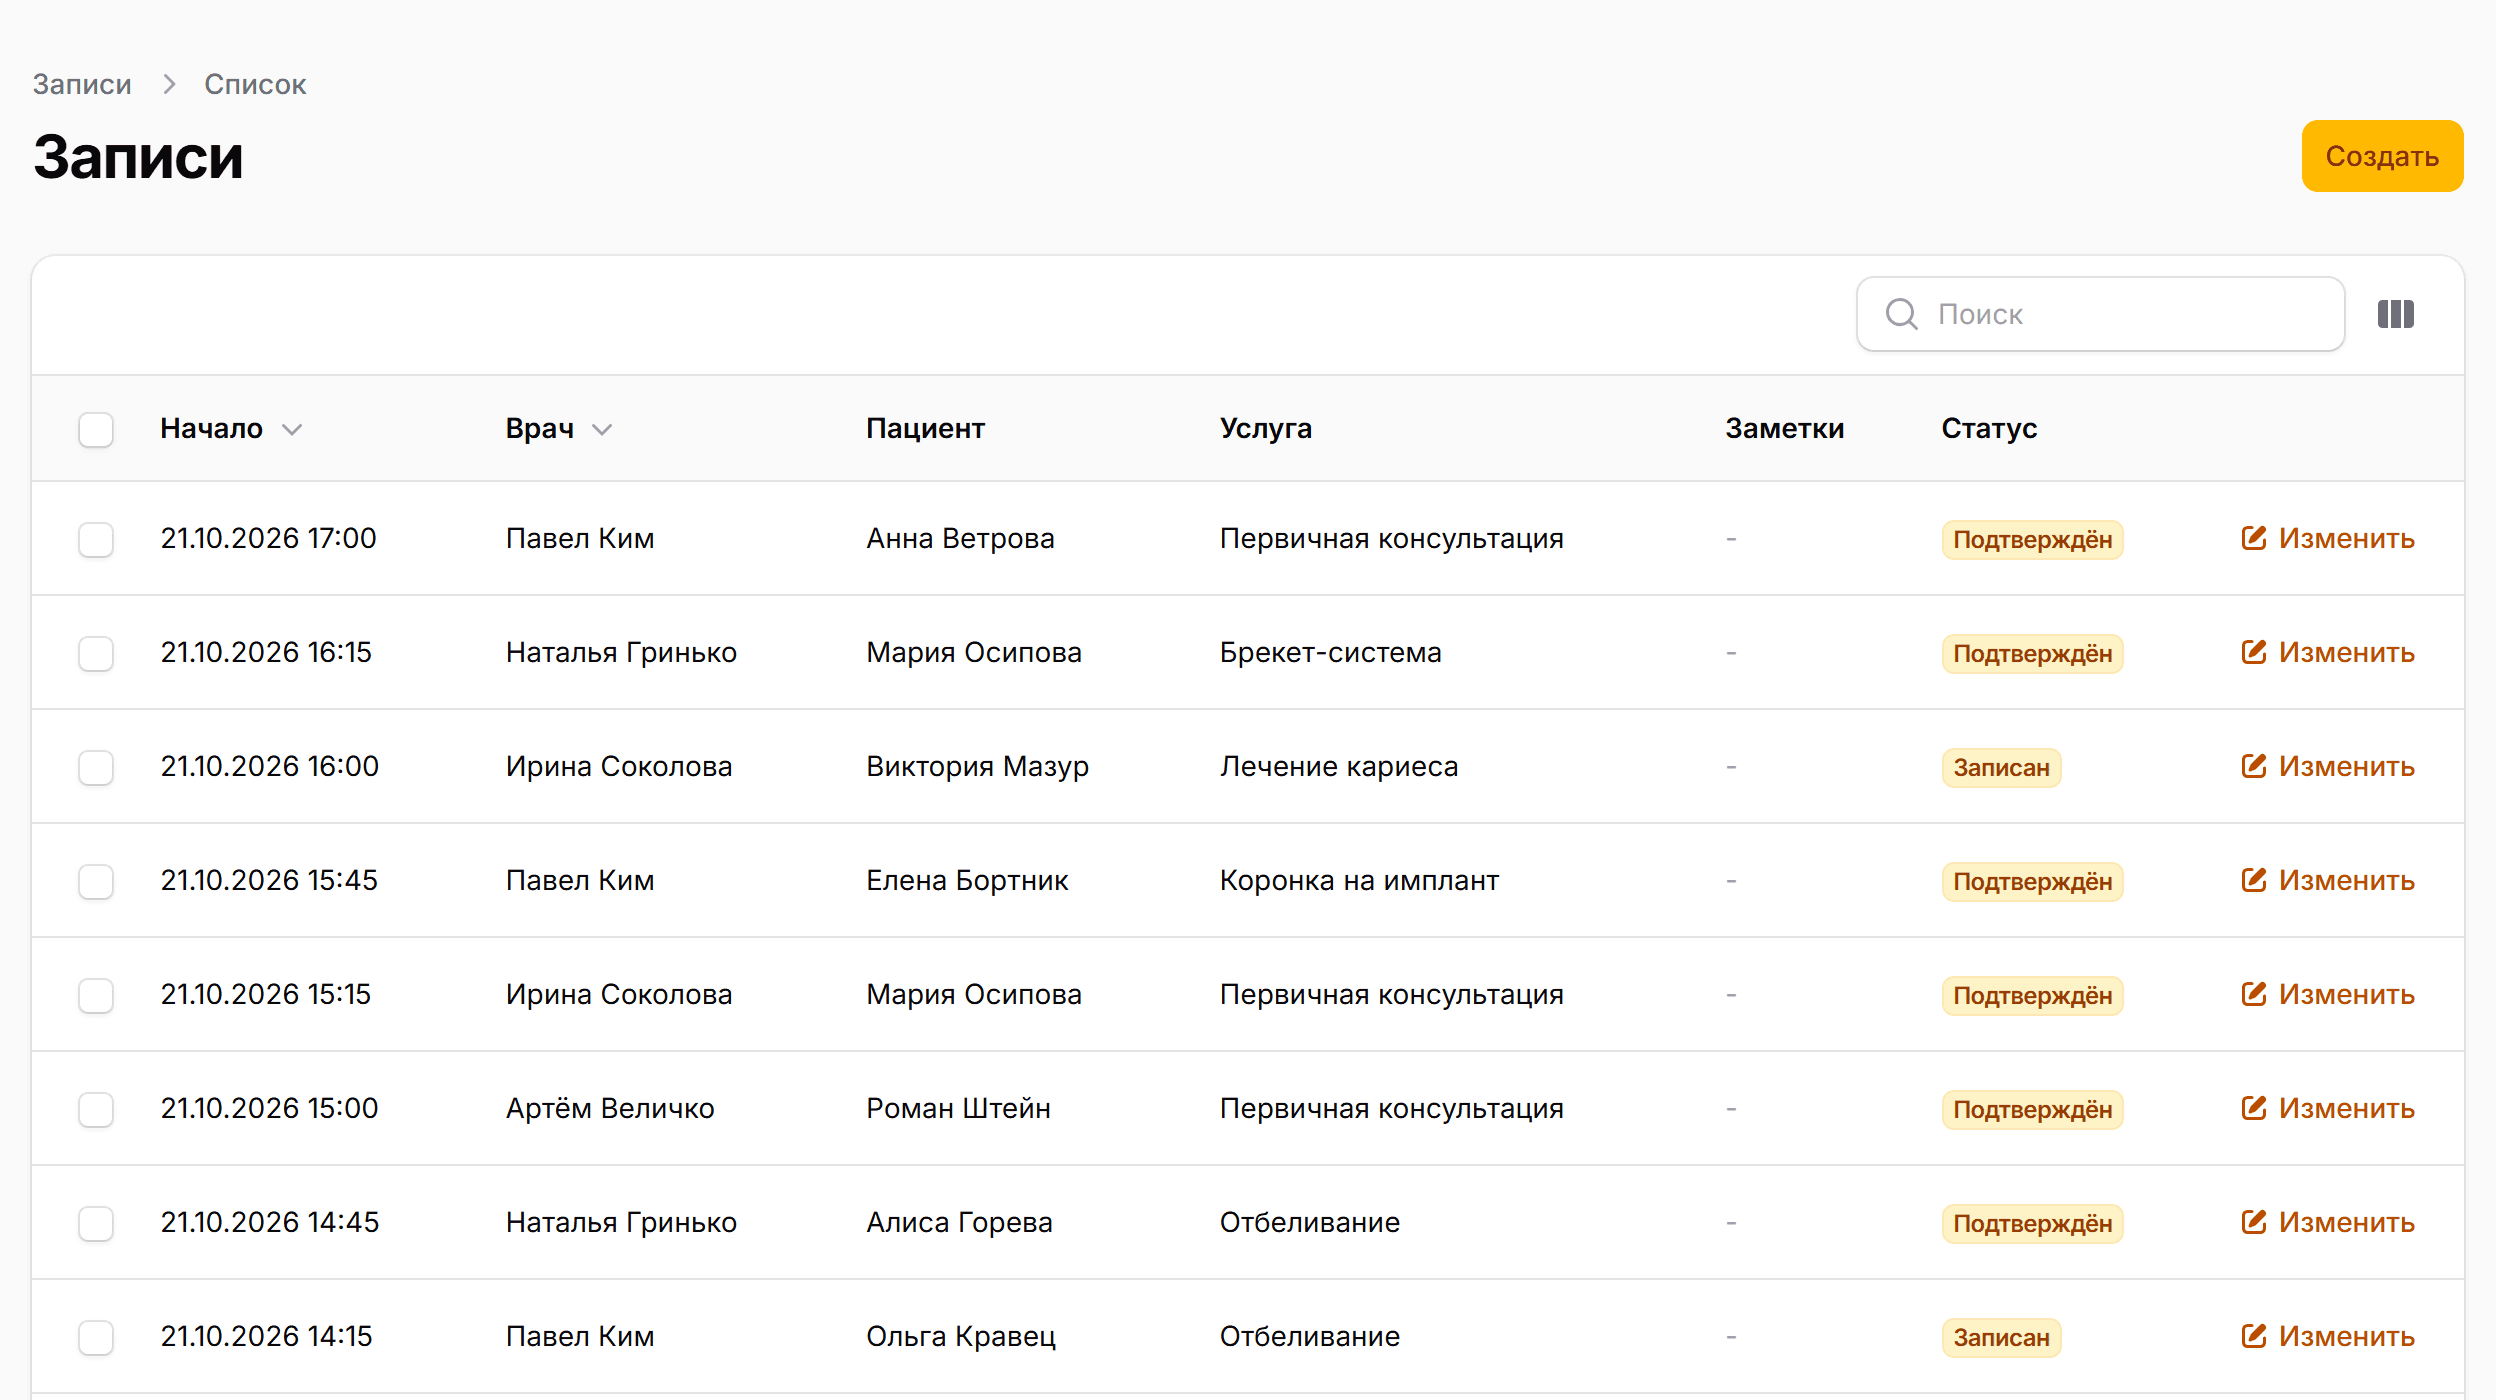
Task: Select the row checkbox for 21.10.2026 17:00
Action: coord(96,540)
